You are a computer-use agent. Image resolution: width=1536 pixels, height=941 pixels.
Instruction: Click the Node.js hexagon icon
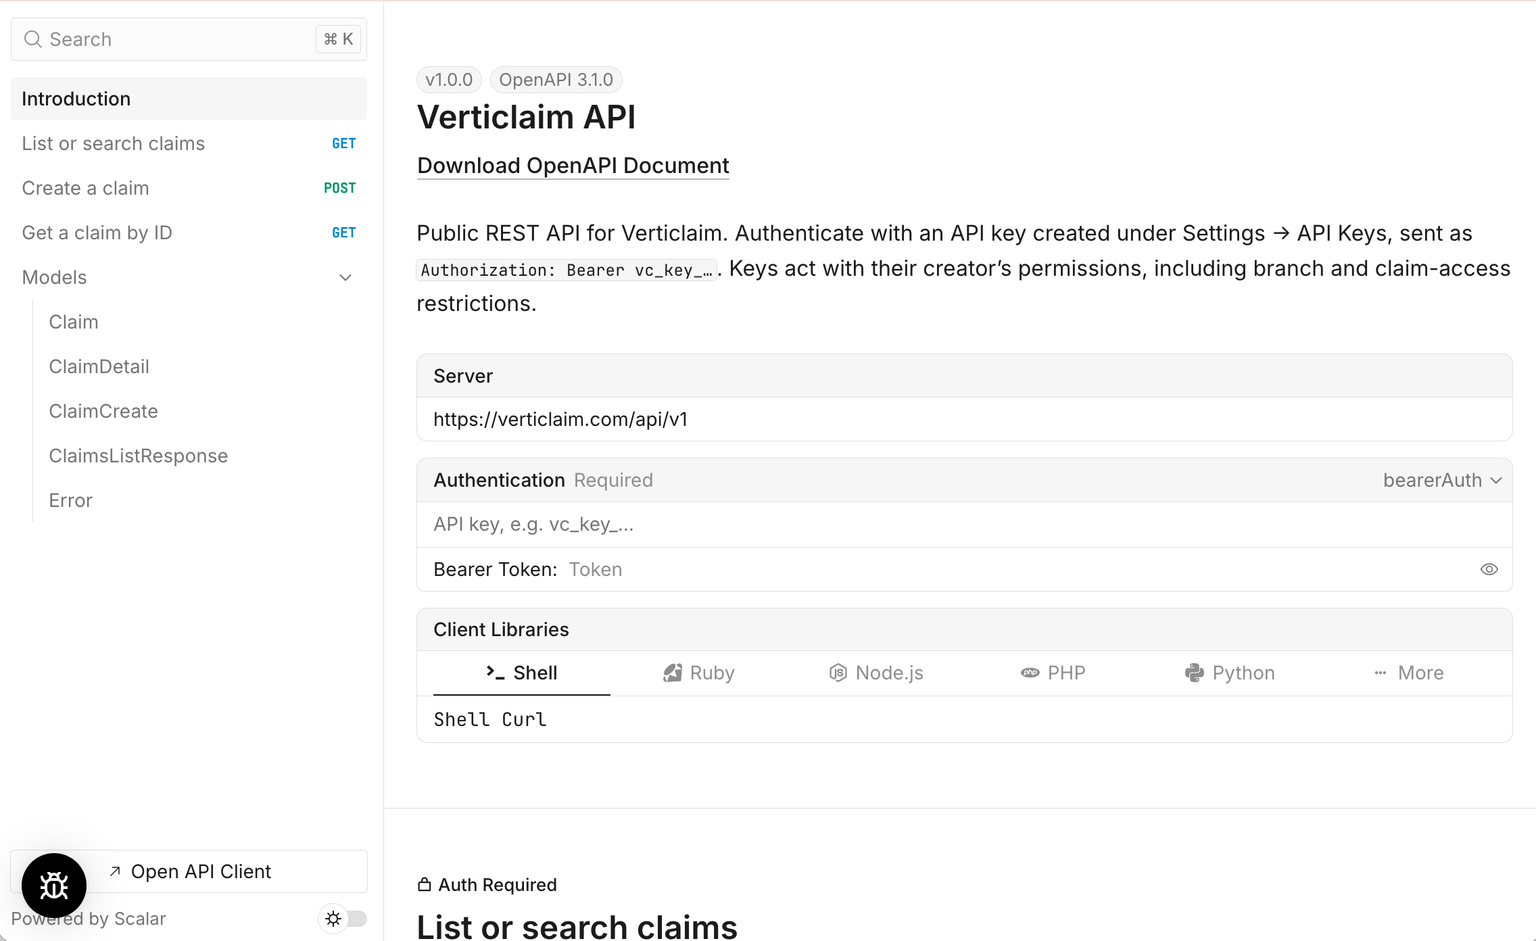pos(838,673)
